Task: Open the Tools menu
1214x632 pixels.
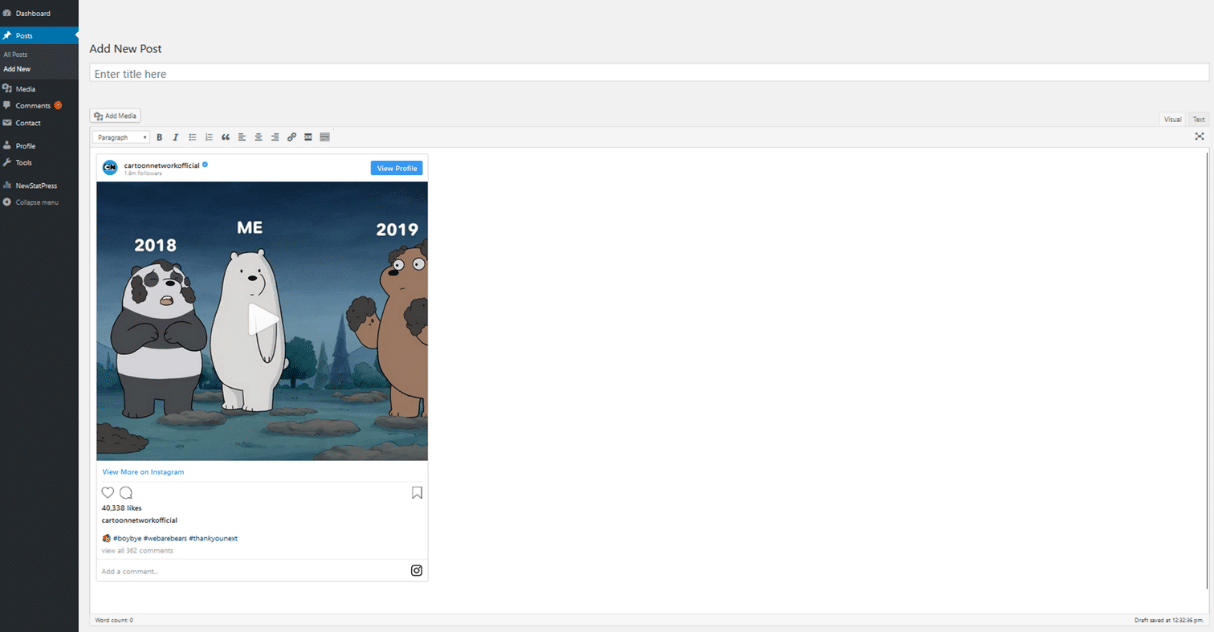Action: (x=39, y=162)
